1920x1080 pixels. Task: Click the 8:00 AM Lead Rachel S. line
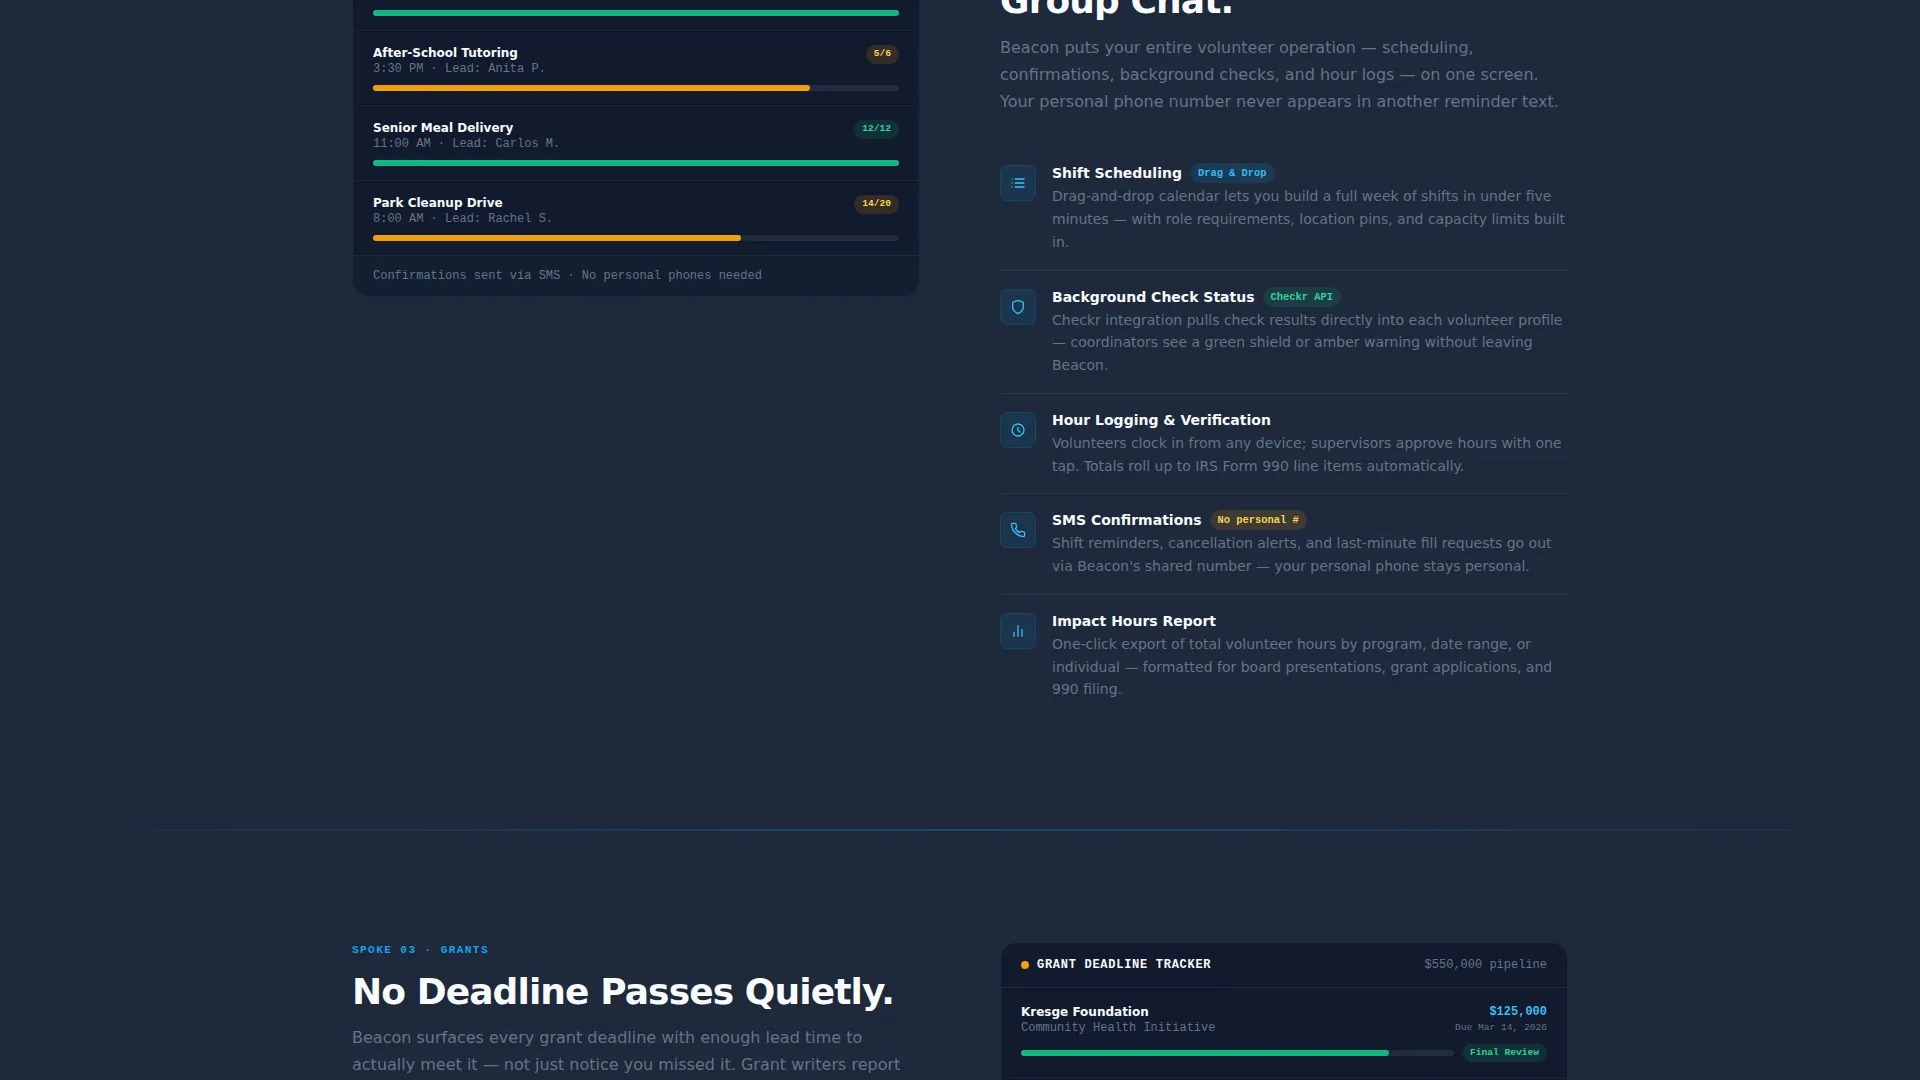[462, 218]
